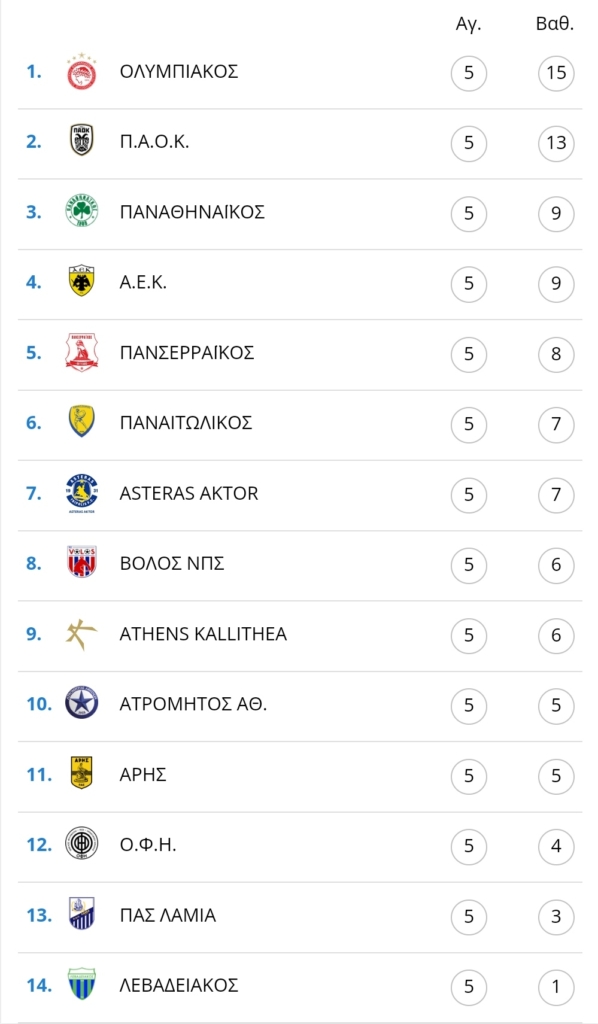Select the Panathinaikos green shamrock logo
Image resolution: width=598 pixels, height=1024 pixels.
click(82, 212)
